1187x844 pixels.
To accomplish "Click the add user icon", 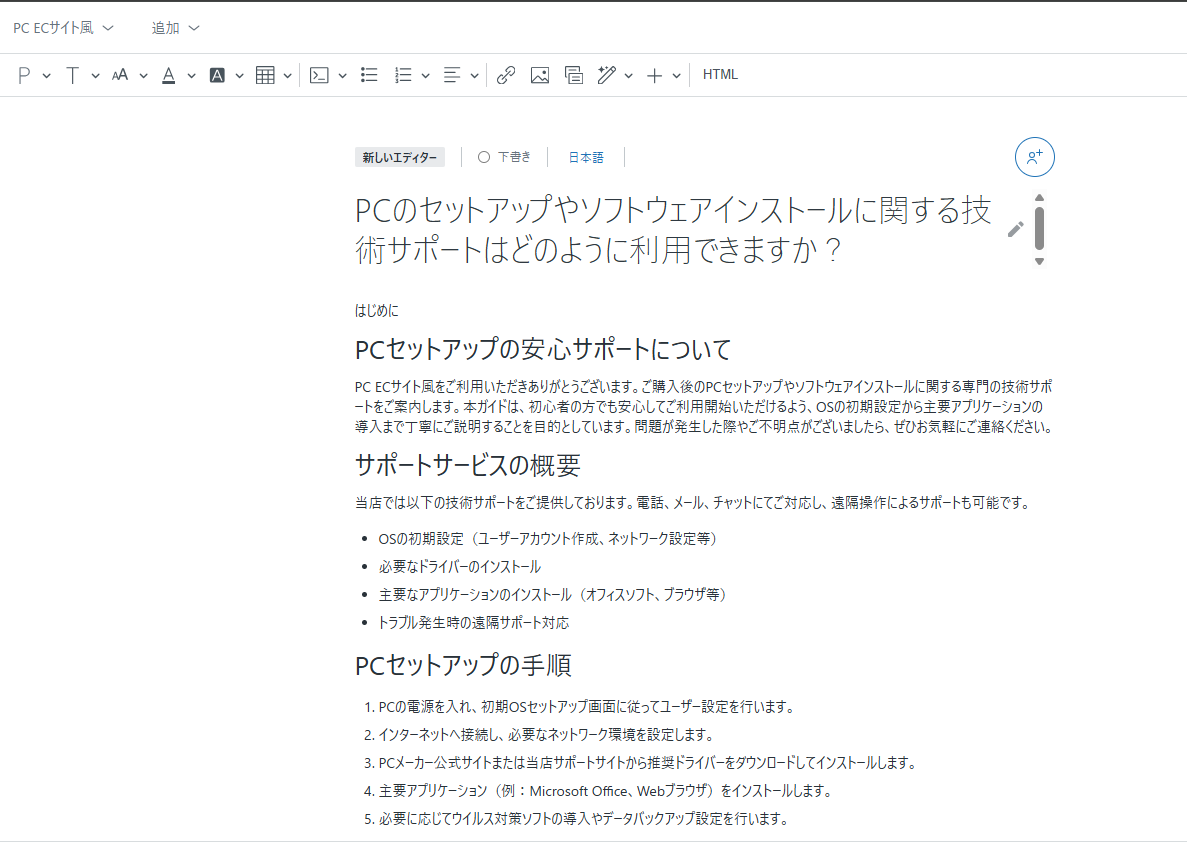I will [1035, 157].
